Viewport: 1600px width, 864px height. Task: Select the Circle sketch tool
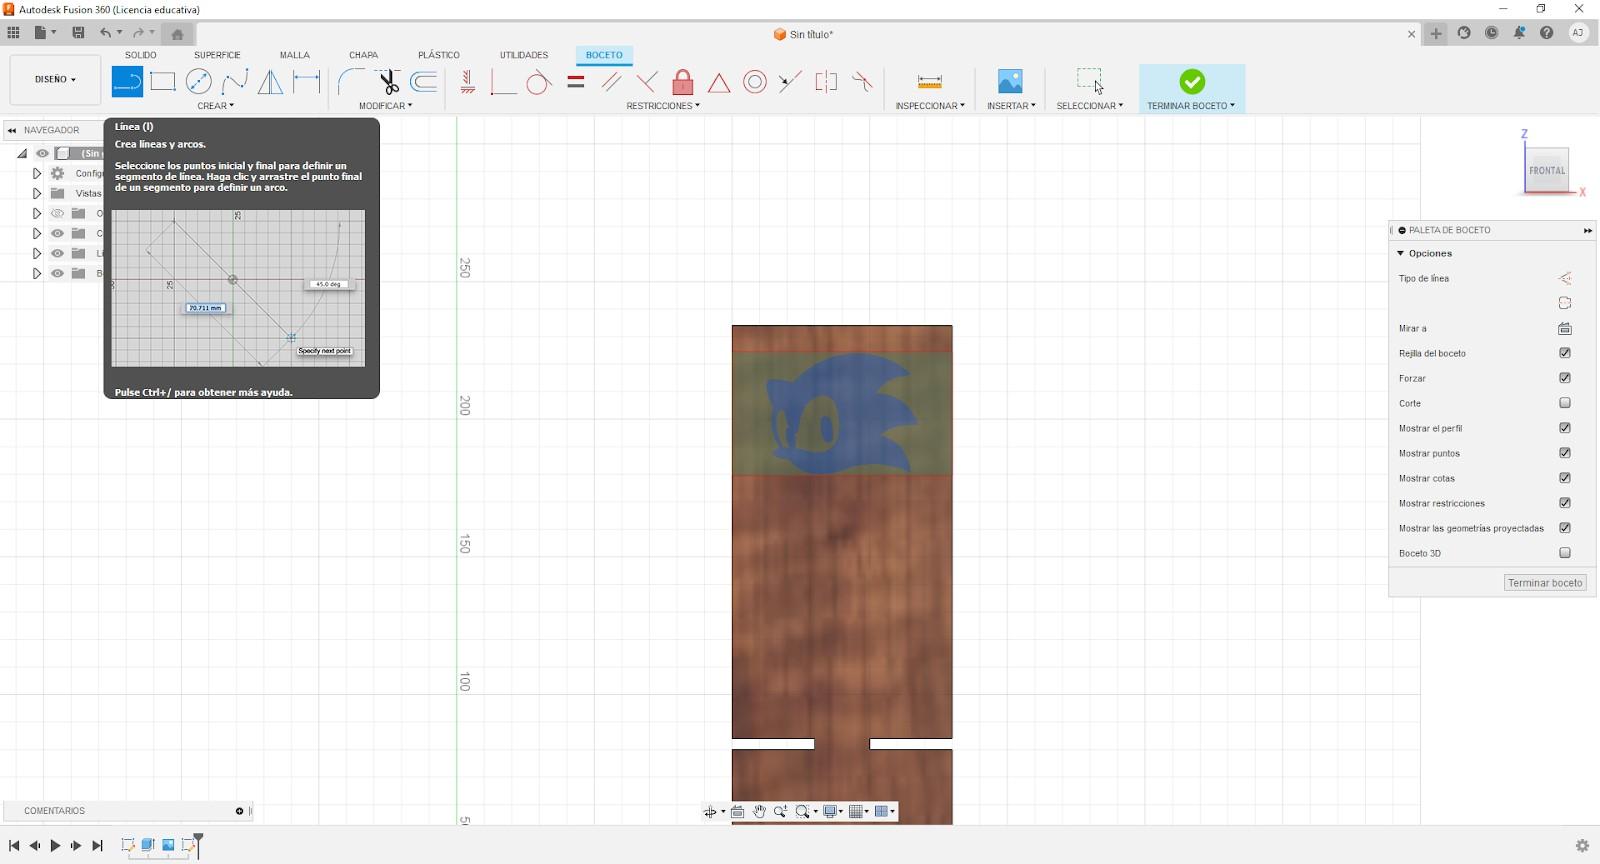(x=199, y=82)
